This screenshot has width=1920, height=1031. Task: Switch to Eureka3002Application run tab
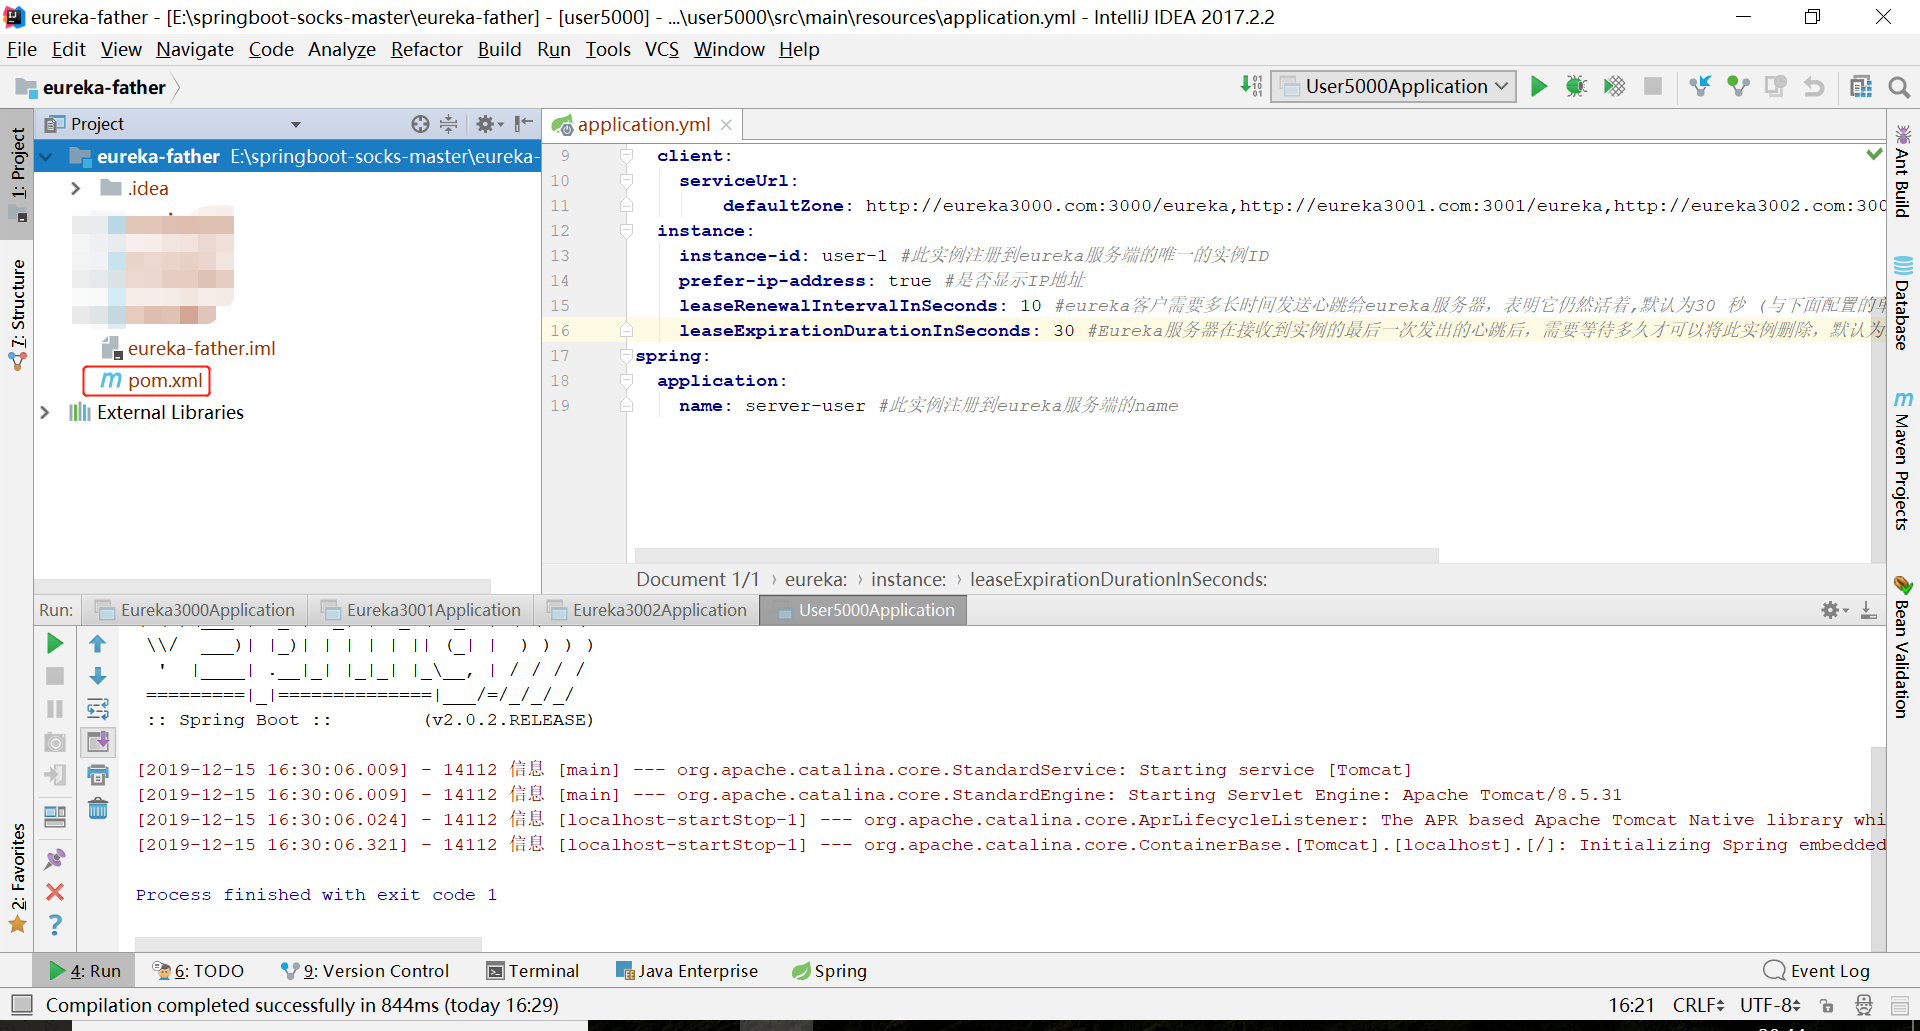[648, 610]
